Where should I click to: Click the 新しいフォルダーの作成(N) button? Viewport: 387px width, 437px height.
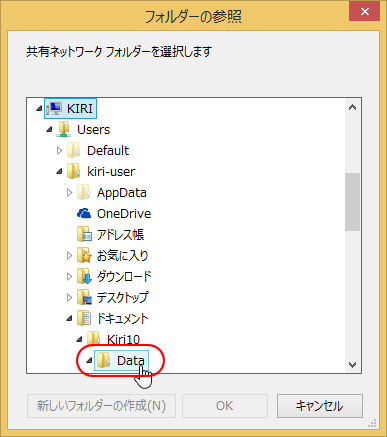pyautogui.click(x=101, y=406)
